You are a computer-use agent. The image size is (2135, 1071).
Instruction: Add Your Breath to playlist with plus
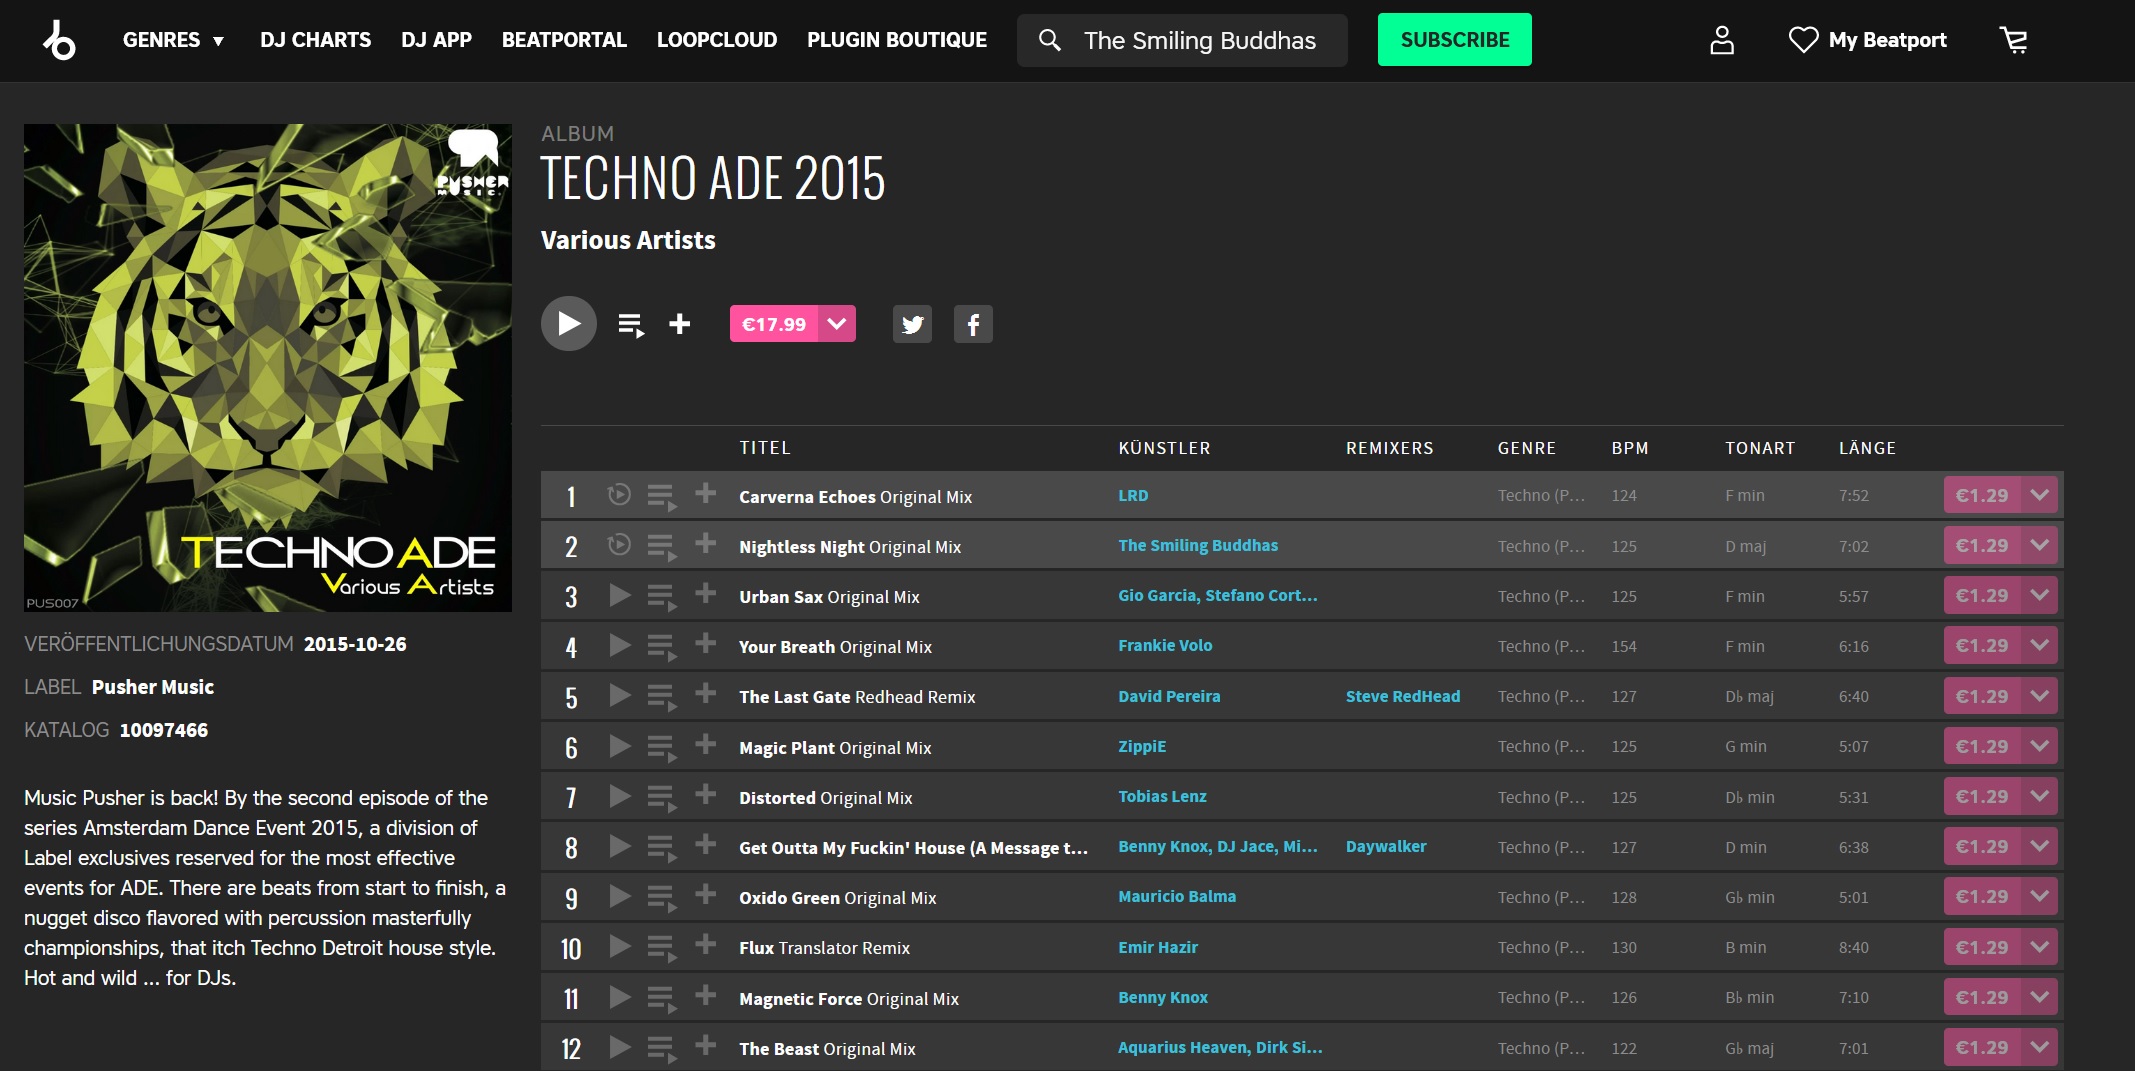tap(705, 643)
